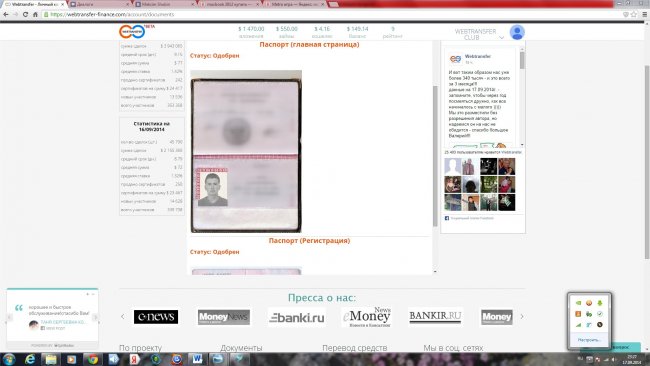This screenshot has height=366, width=650.
Task: Click the $ 149.14 header amount
Action: click(x=357, y=29)
